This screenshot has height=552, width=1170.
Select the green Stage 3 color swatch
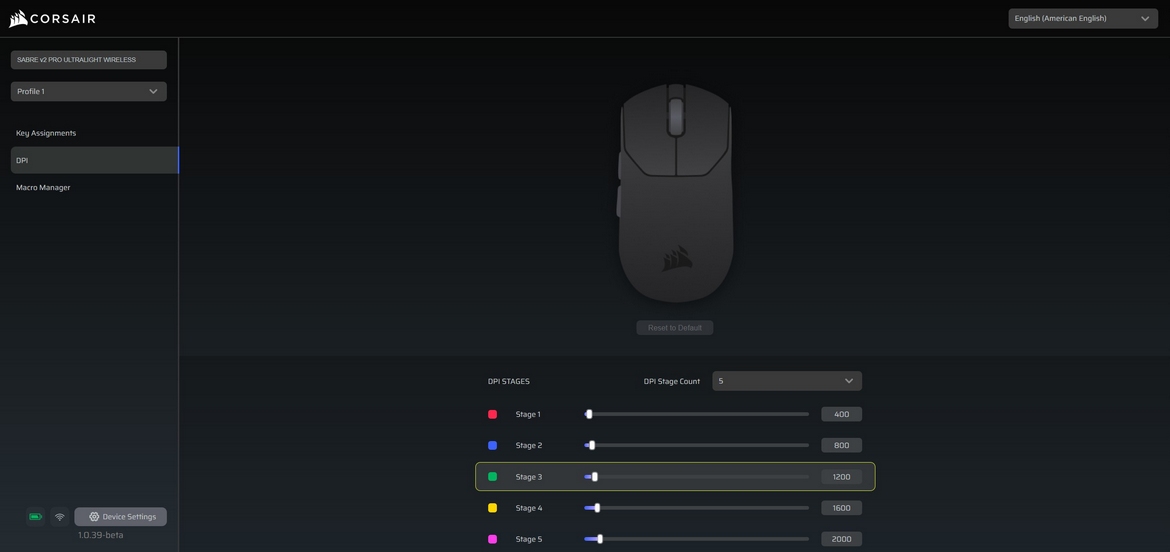point(492,477)
